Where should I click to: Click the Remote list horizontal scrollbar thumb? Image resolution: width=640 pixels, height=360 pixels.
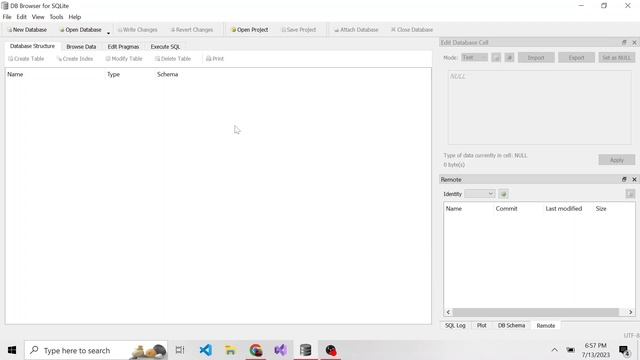[536, 312]
